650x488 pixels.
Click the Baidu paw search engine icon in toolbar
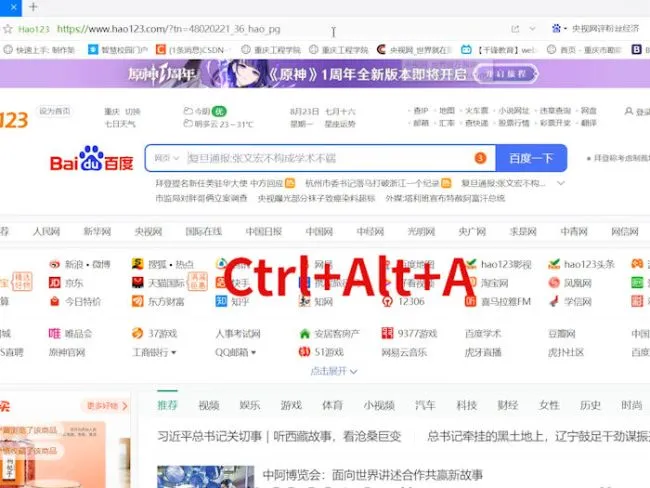(x=556, y=28)
